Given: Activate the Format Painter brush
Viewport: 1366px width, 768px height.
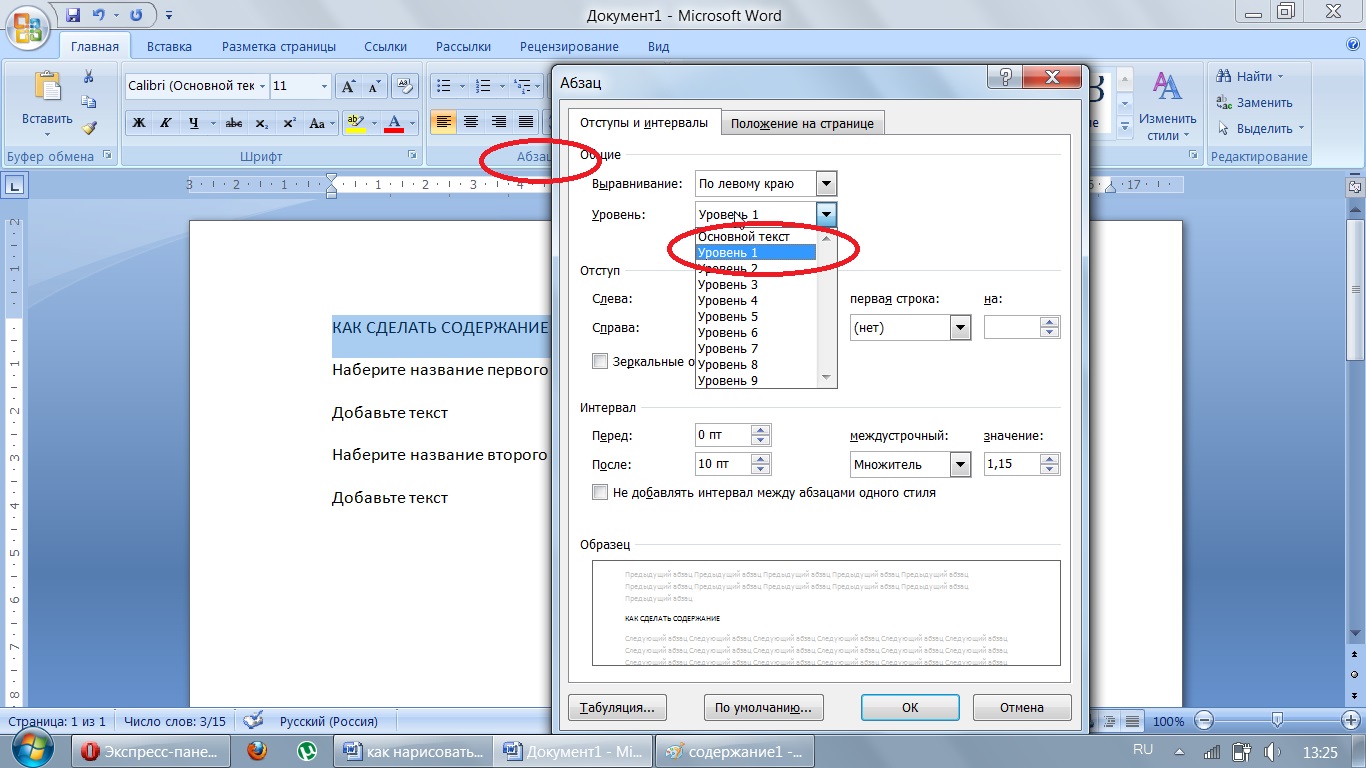Looking at the screenshot, I should pos(89,128).
